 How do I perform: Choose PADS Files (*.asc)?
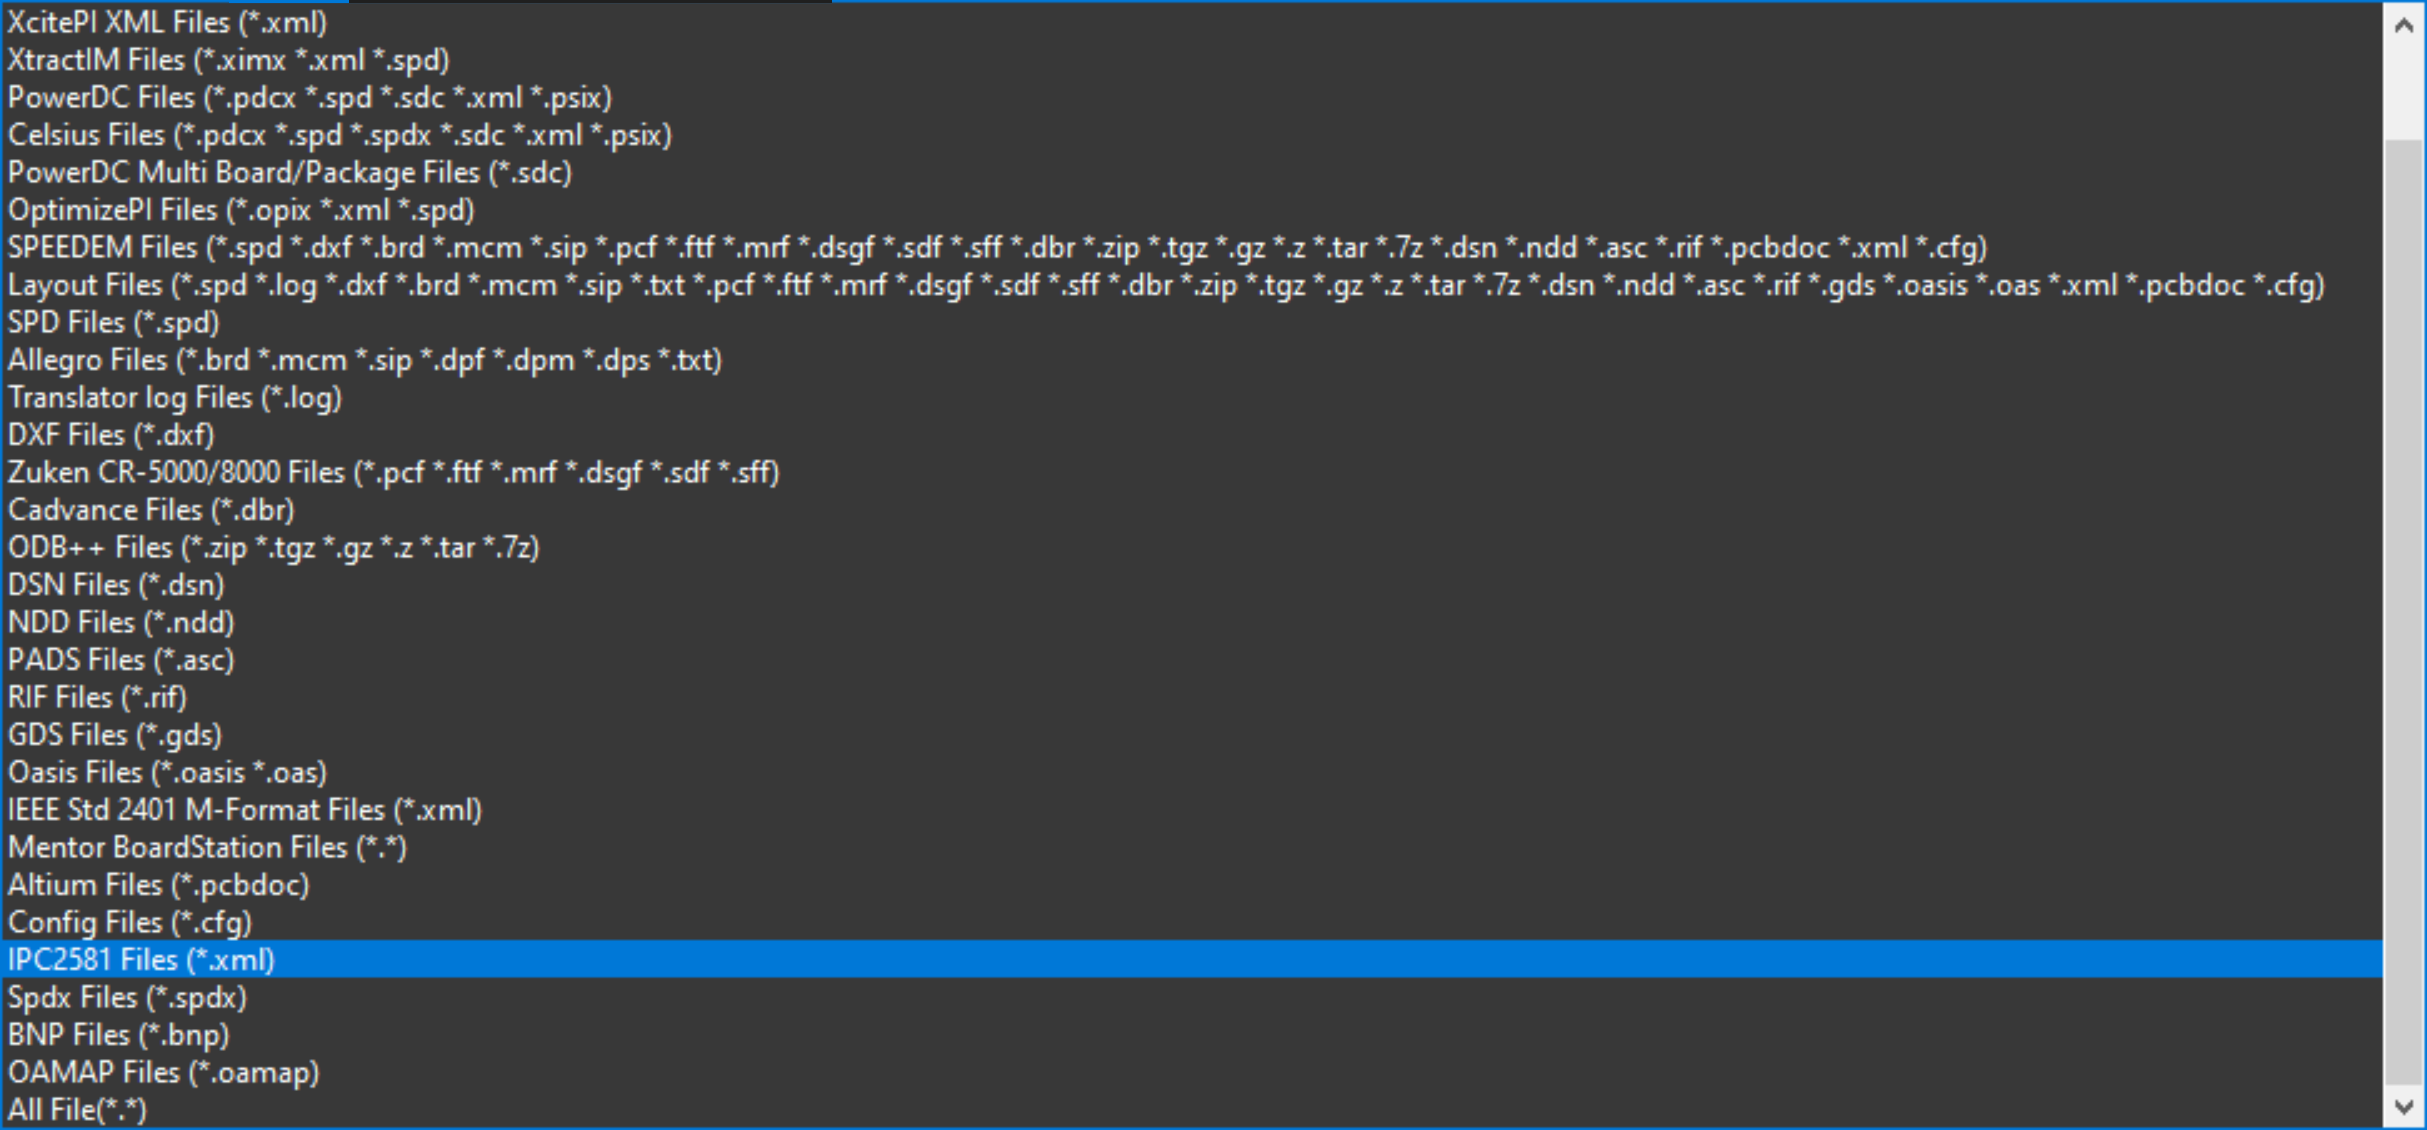(121, 660)
